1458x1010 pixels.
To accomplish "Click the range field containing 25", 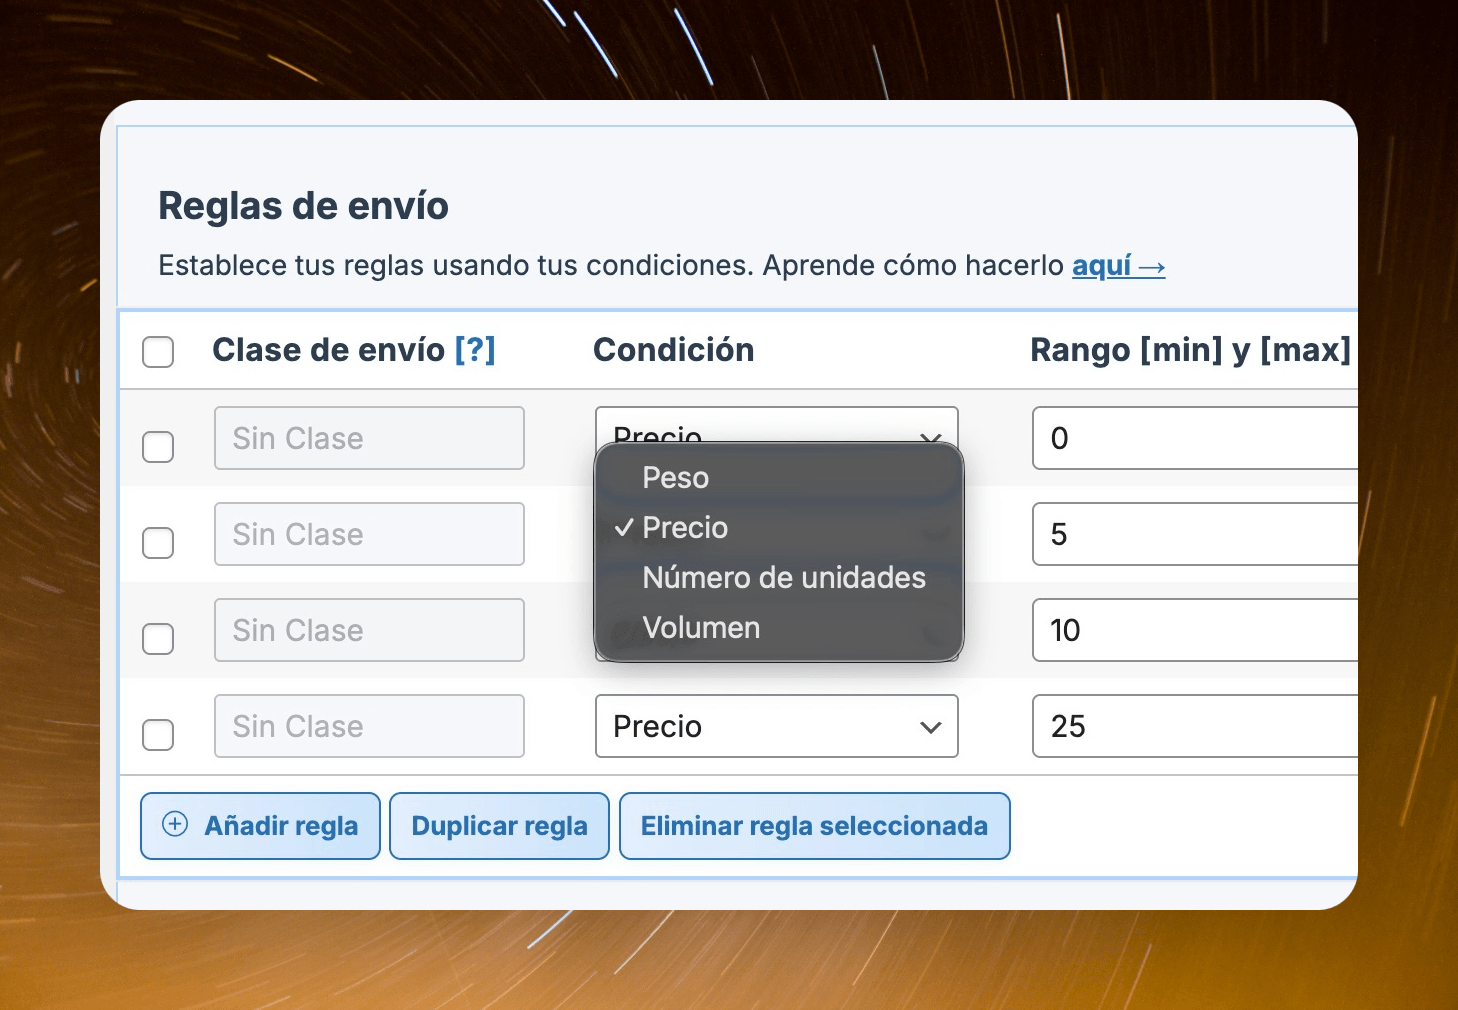I will tap(1194, 727).
